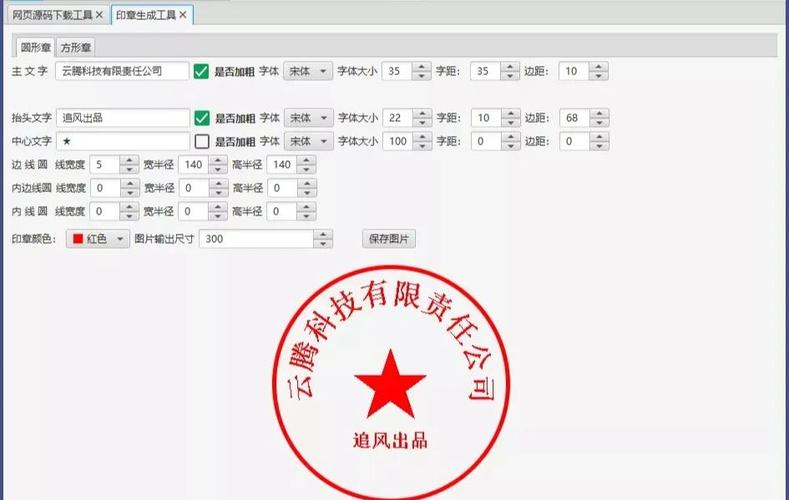Increase 内边线圆 线宽度 value

click(130, 184)
